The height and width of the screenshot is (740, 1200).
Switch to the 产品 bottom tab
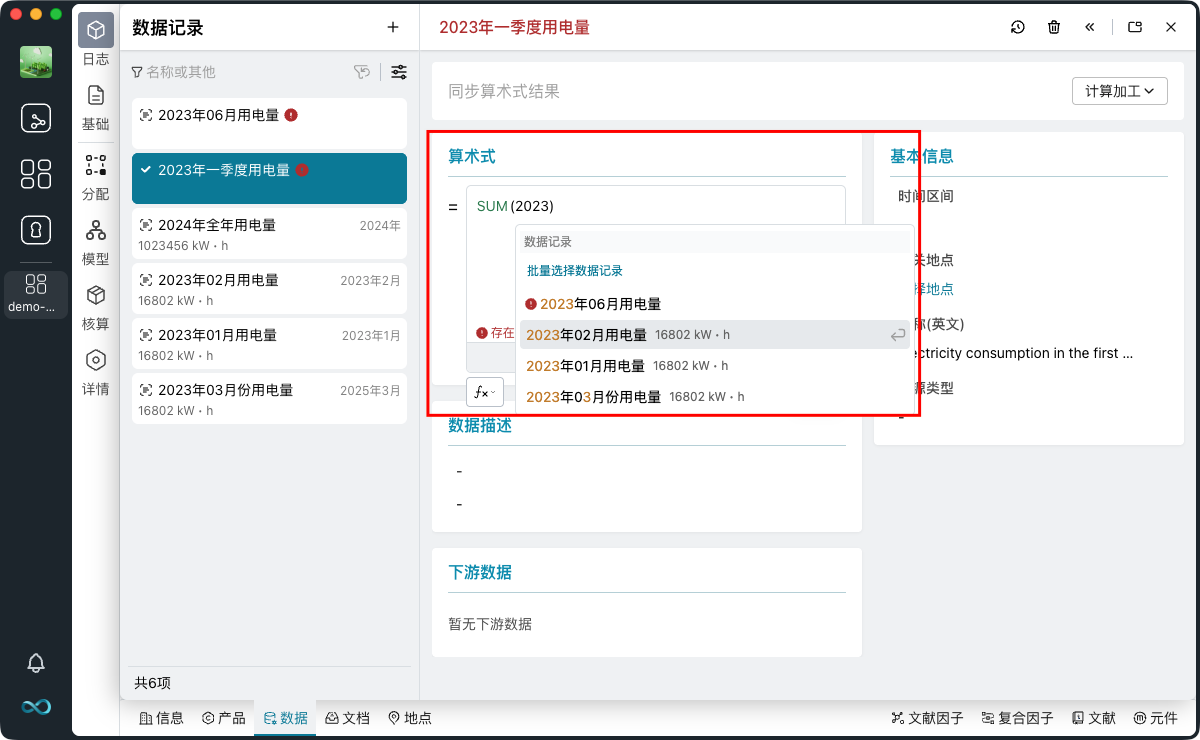click(x=223, y=718)
